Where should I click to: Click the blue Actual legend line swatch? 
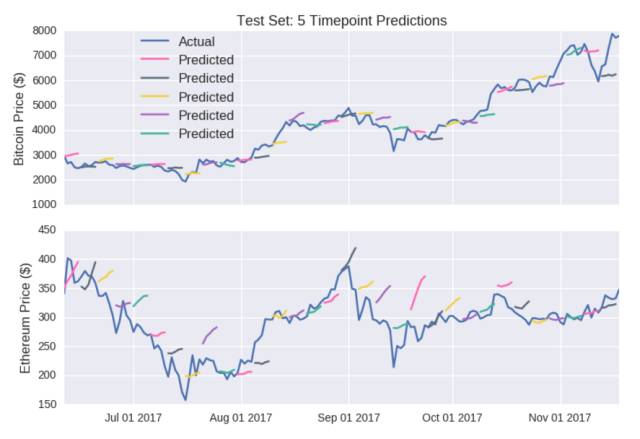tap(155, 41)
